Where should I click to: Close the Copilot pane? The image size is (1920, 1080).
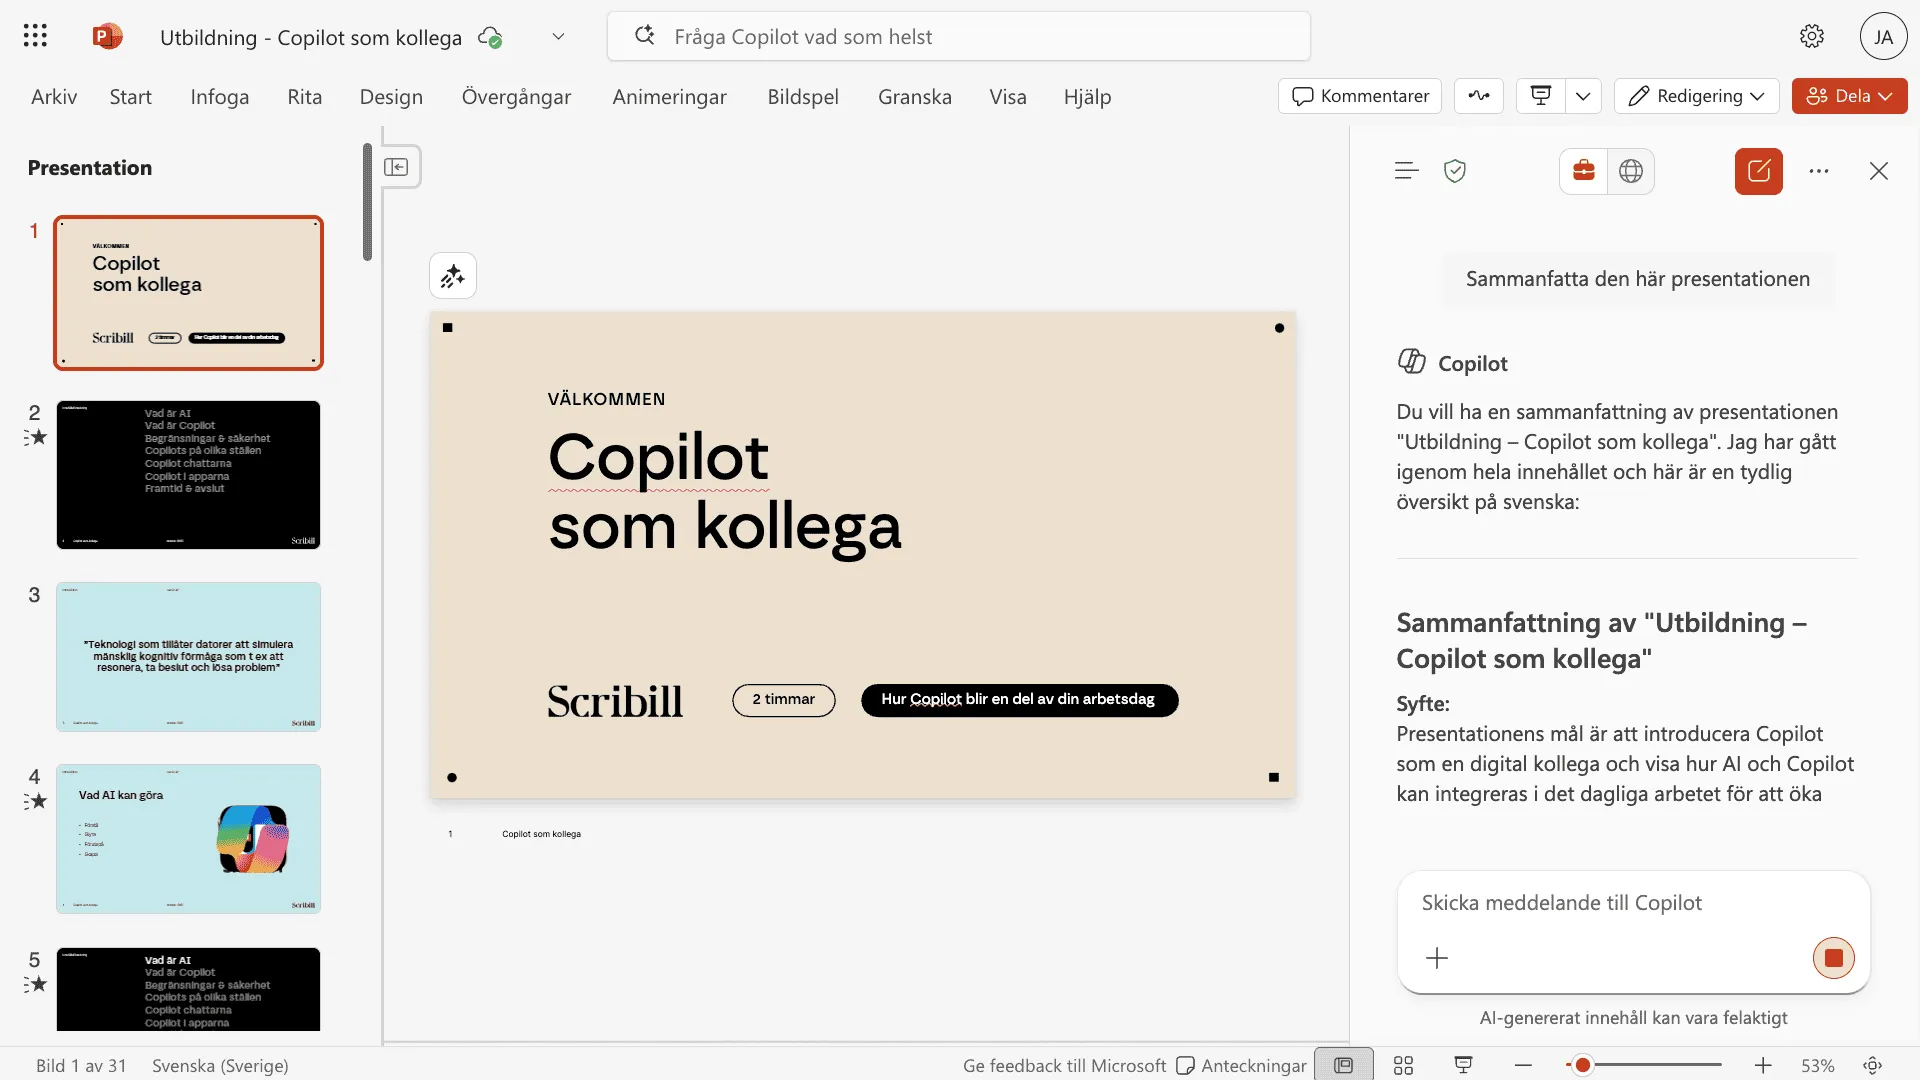(x=1879, y=171)
